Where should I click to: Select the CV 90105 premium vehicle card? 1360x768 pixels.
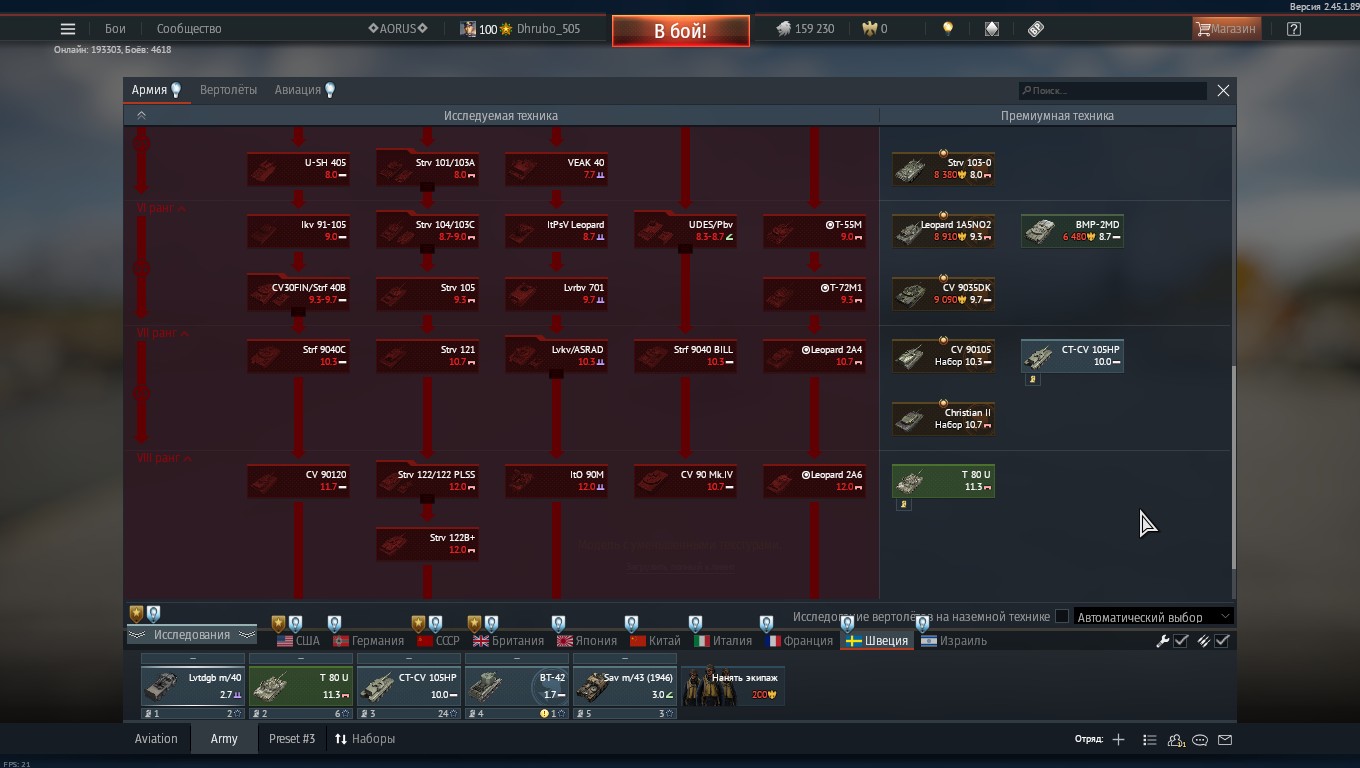[x=943, y=356]
